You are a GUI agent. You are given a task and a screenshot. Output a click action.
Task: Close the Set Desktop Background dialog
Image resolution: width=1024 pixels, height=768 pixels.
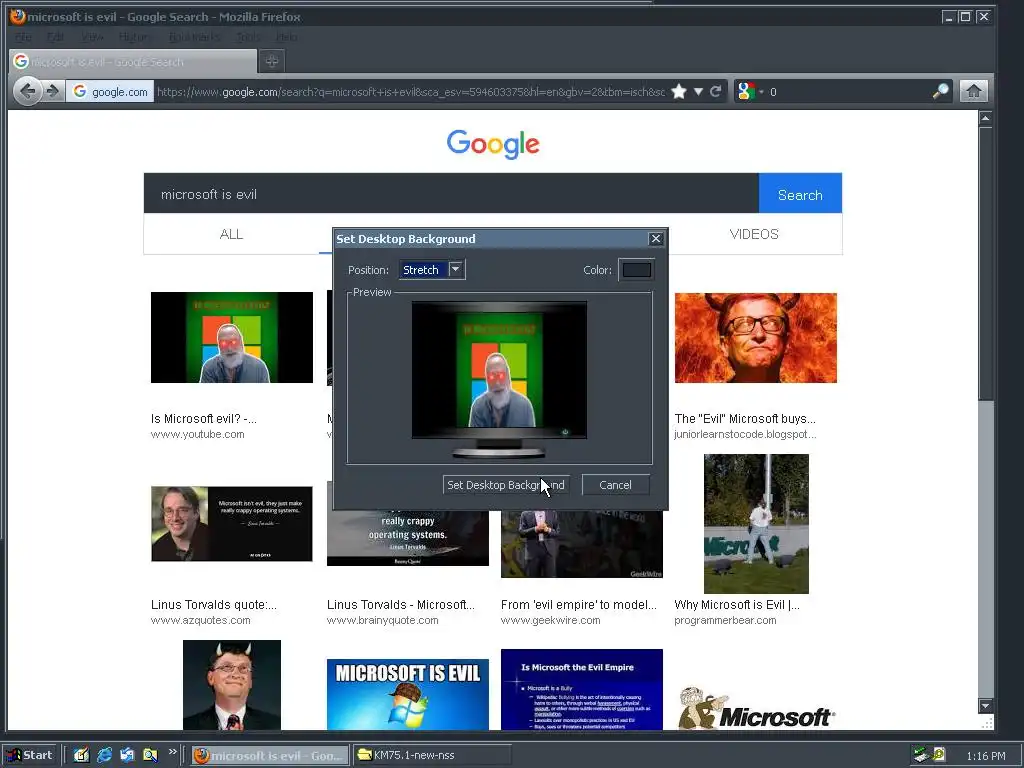(656, 238)
